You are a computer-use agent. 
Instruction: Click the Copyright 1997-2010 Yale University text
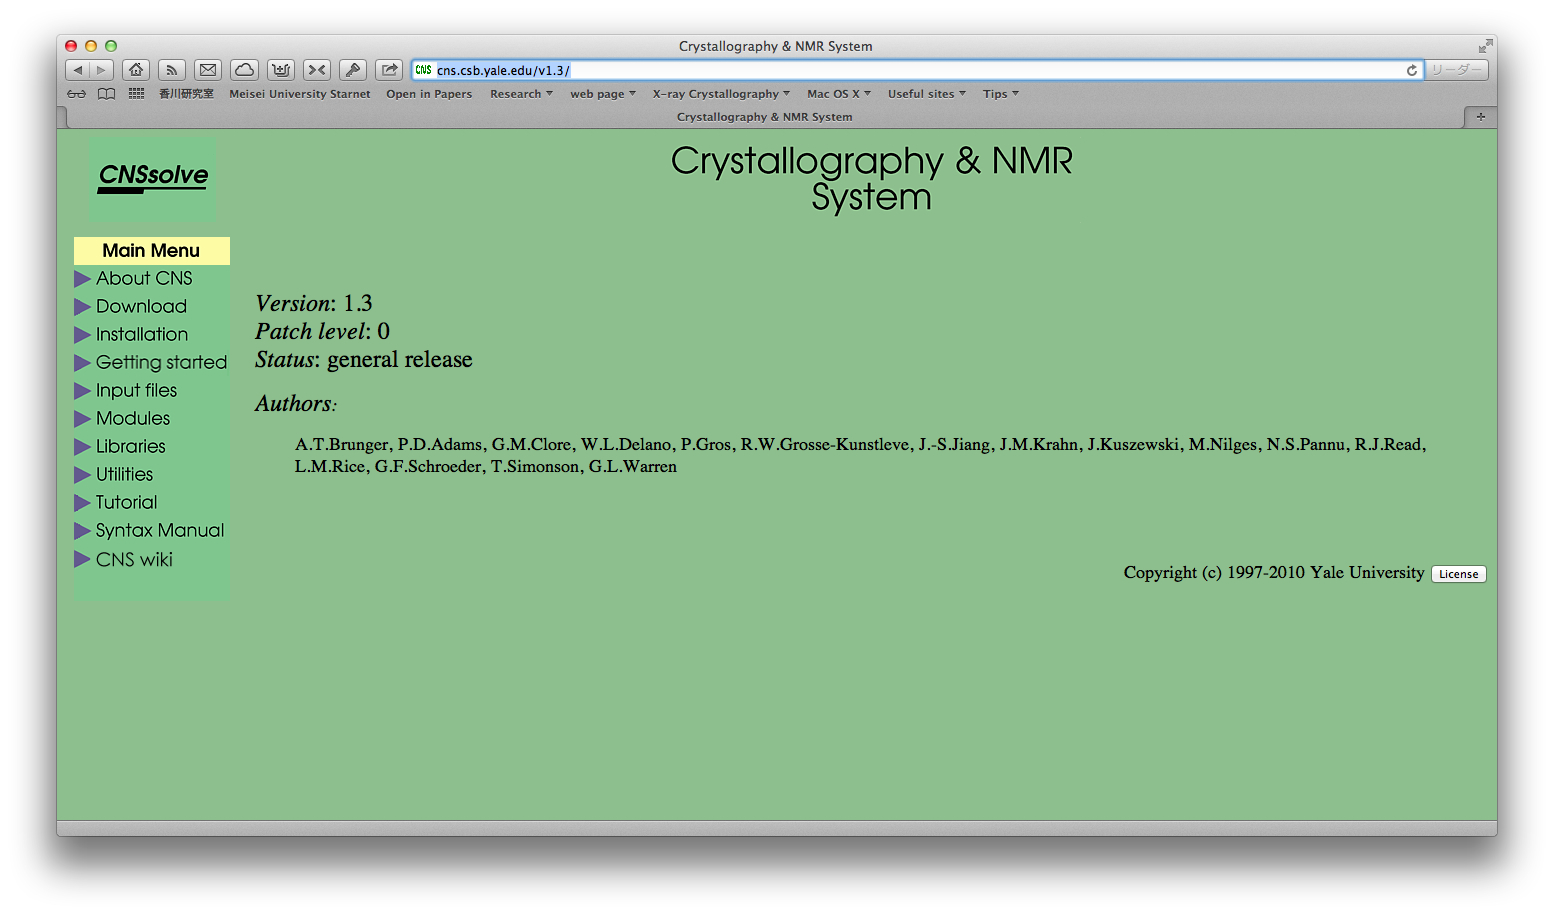[1273, 573]
